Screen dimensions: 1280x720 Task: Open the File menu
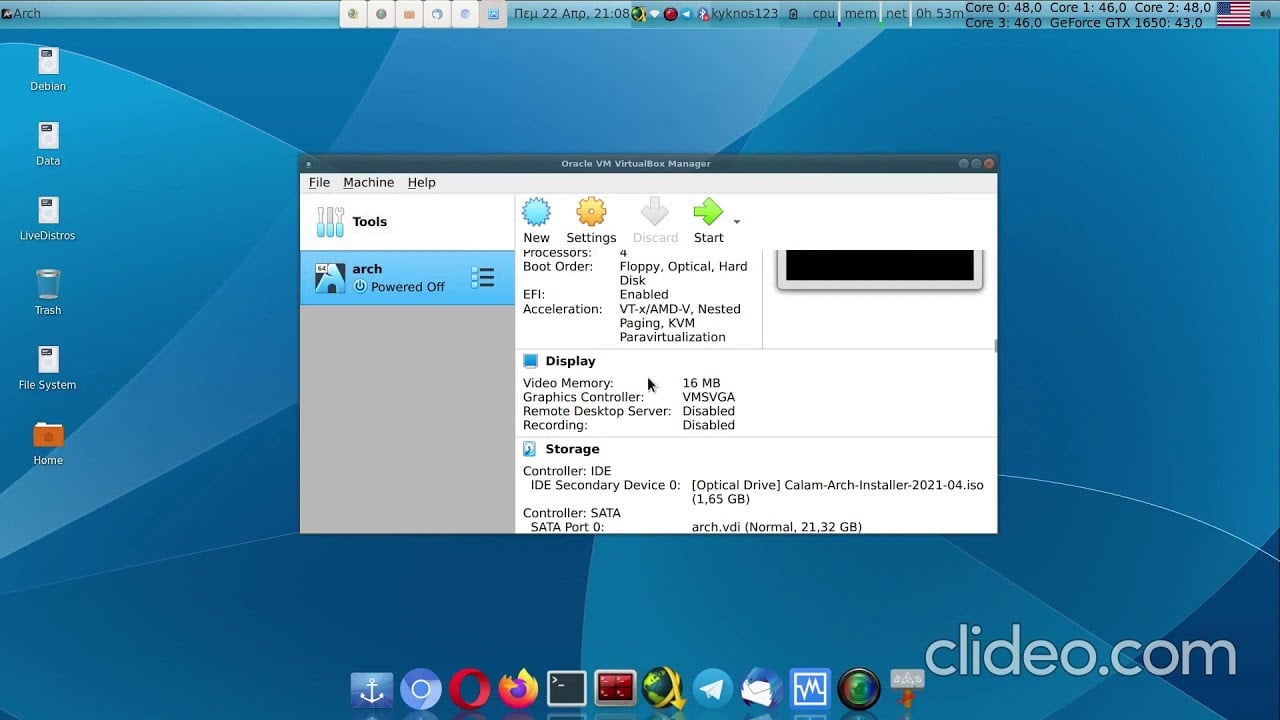coord(319,182)
